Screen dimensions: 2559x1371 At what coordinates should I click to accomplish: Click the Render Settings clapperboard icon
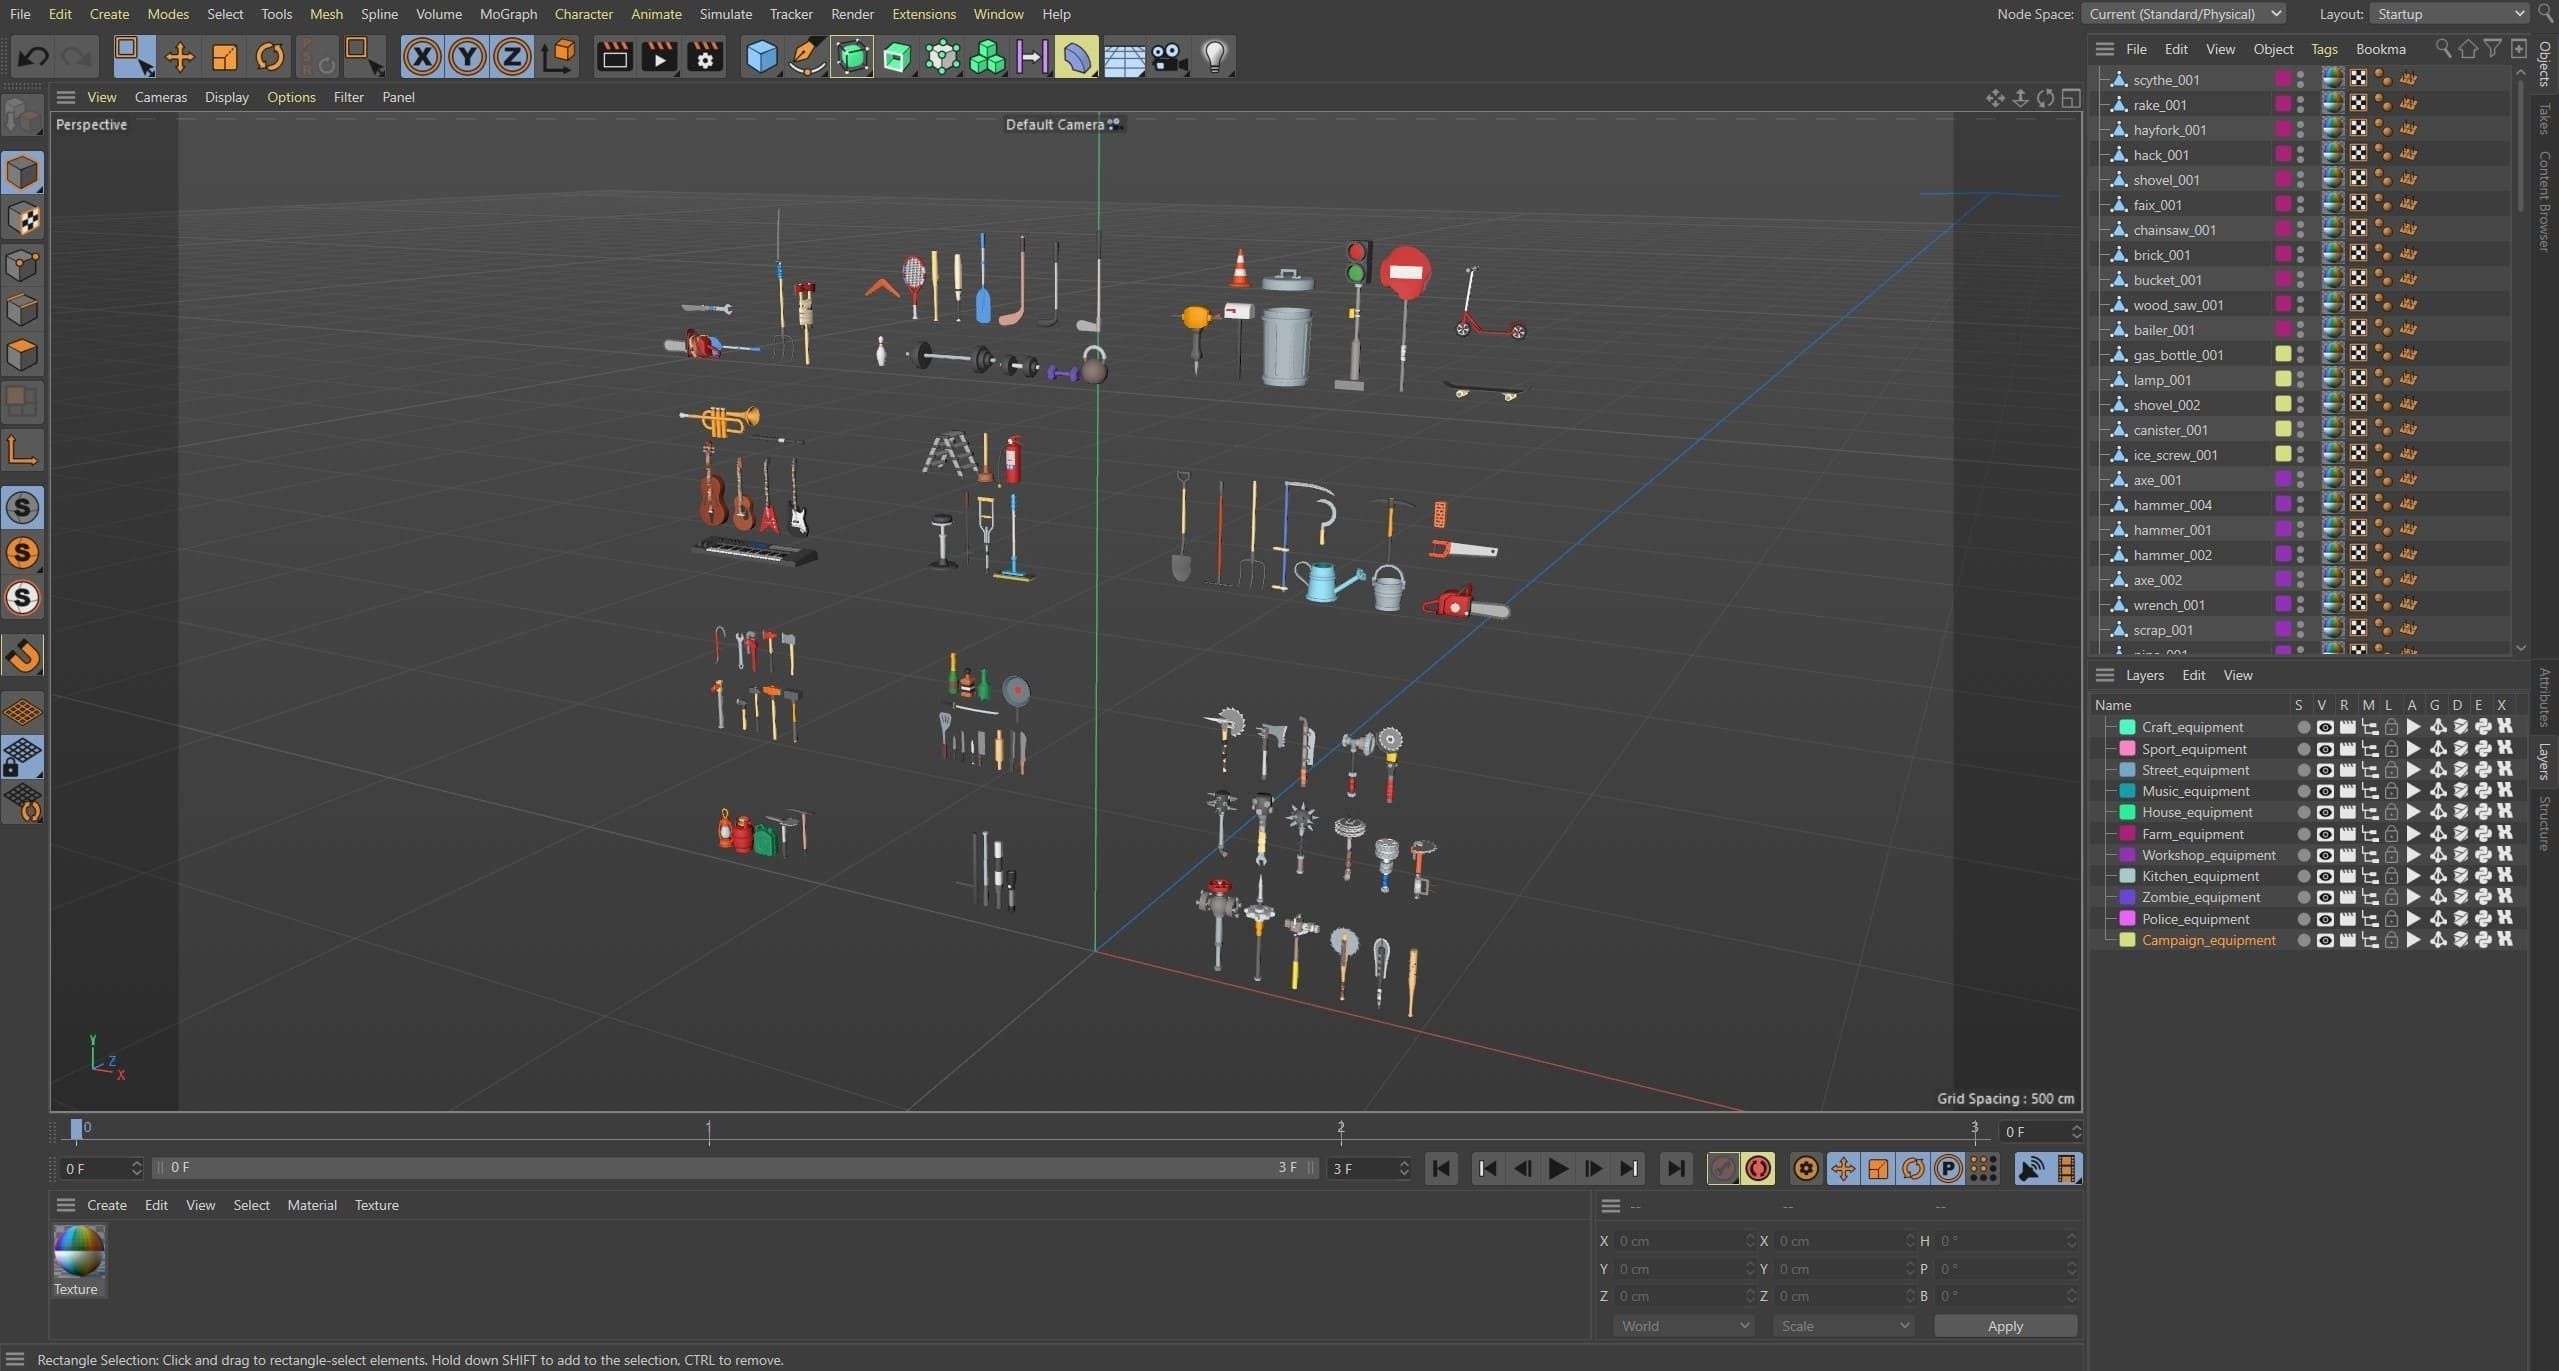[x=705, y=57]
